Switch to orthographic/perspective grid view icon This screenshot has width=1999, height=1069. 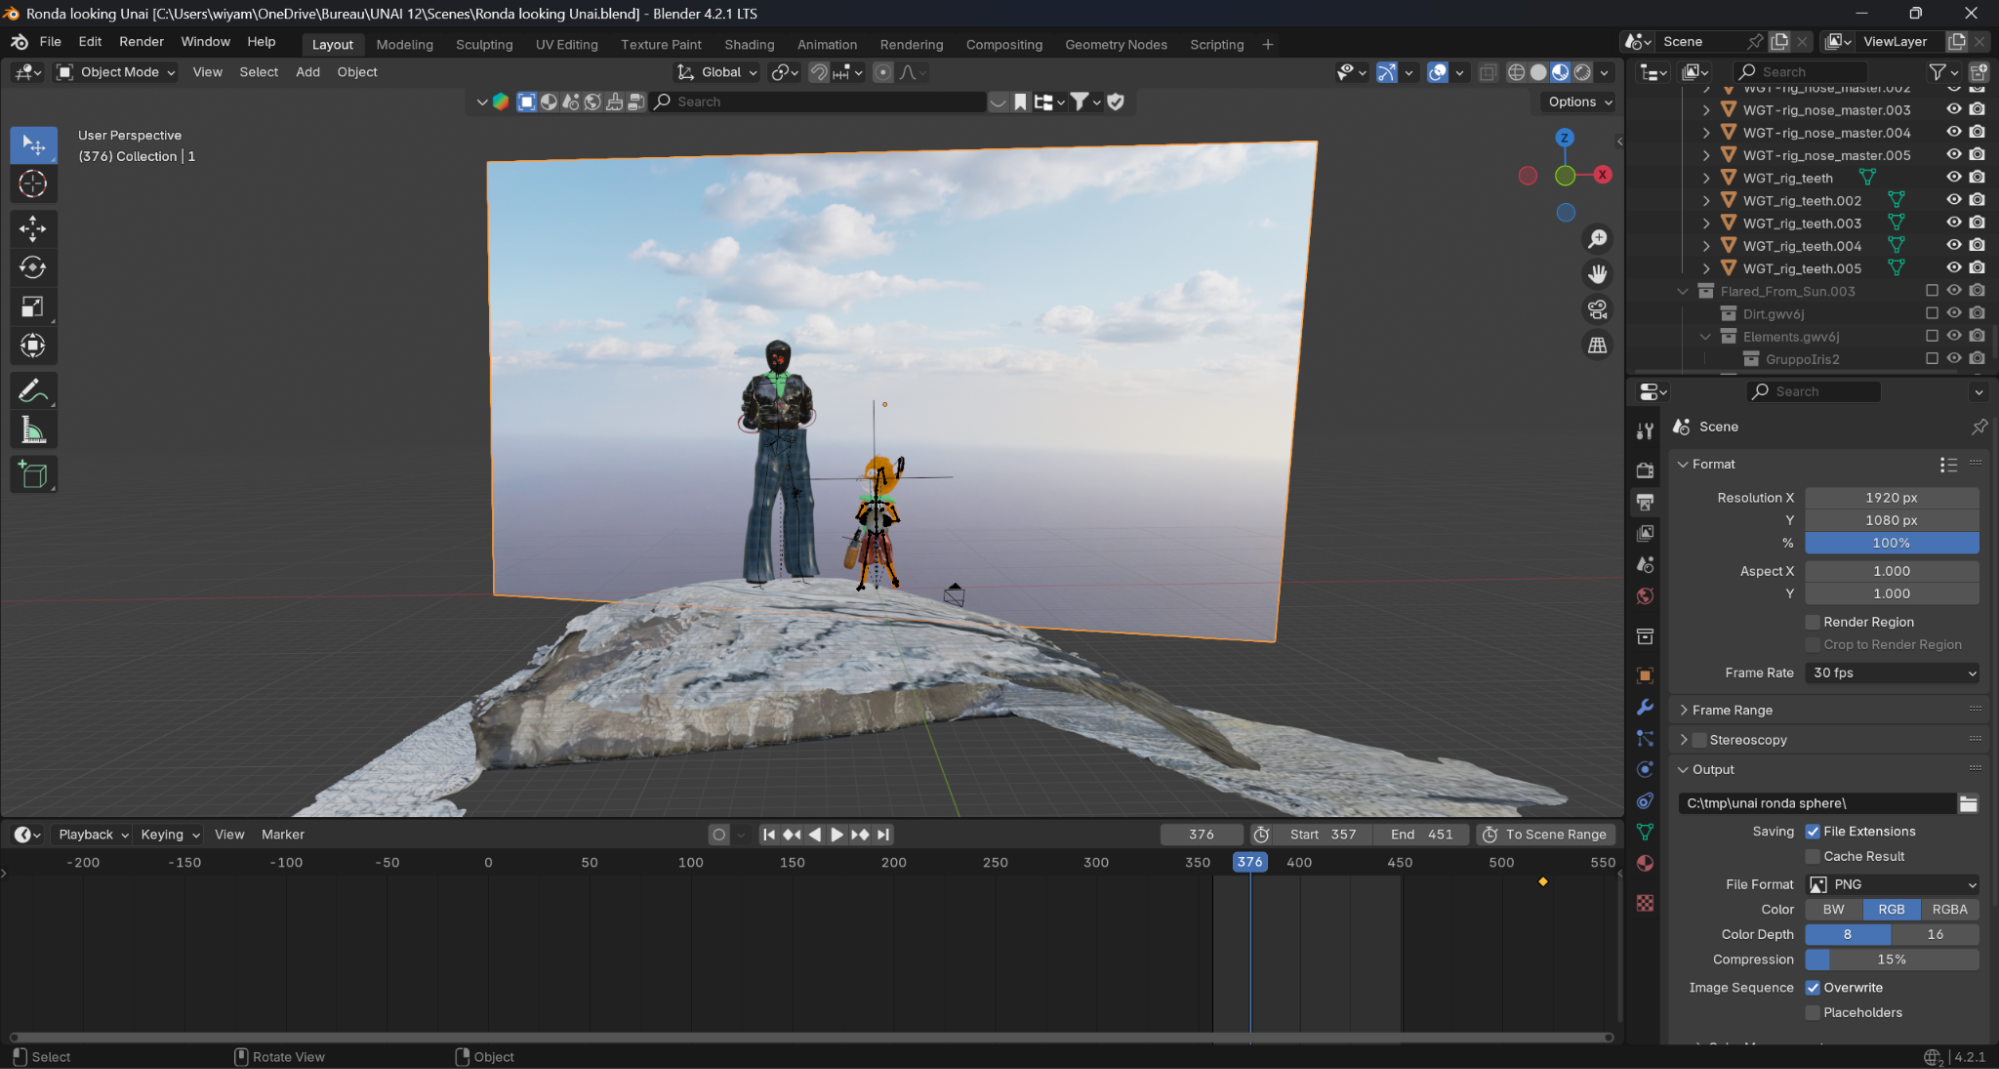[1597, 345]
